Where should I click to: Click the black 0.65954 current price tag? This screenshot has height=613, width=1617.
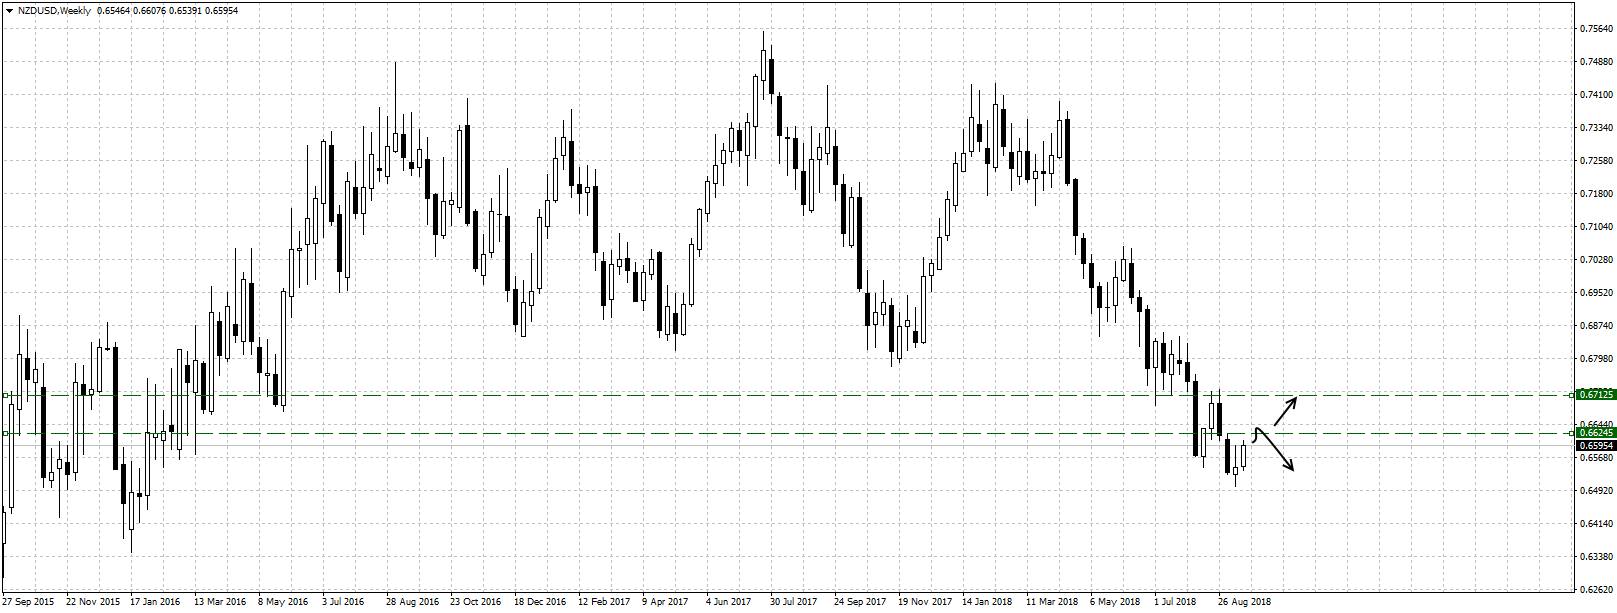pos(1596,445)
